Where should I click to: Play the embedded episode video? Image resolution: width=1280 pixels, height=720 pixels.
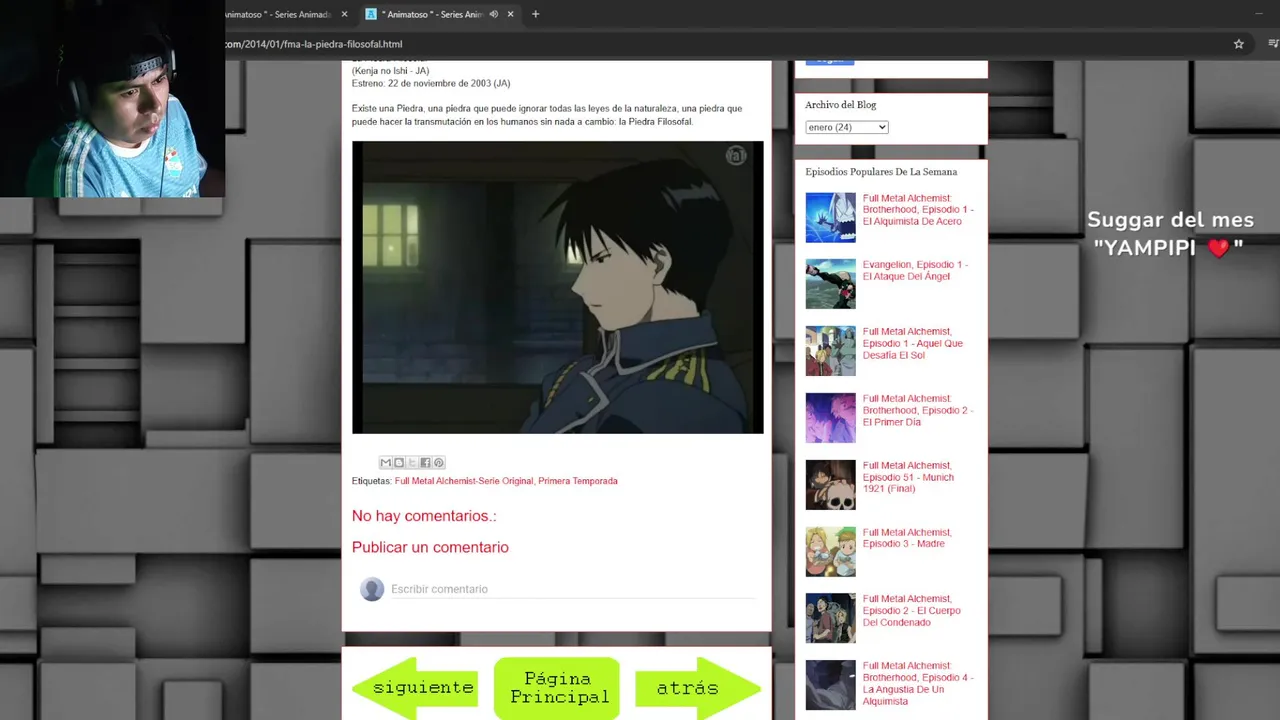557,287
